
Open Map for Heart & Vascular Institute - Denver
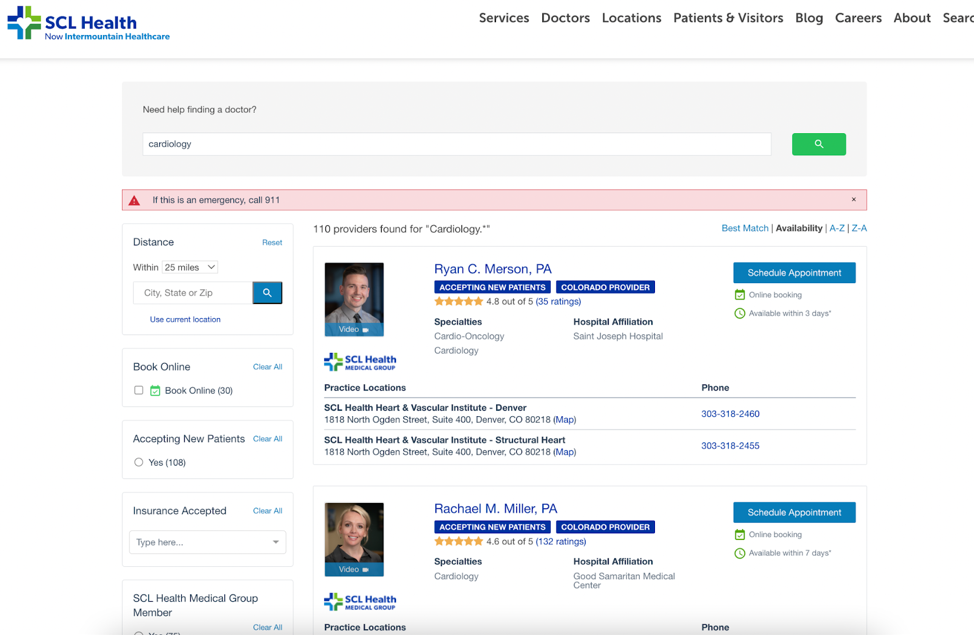(565, 419)
